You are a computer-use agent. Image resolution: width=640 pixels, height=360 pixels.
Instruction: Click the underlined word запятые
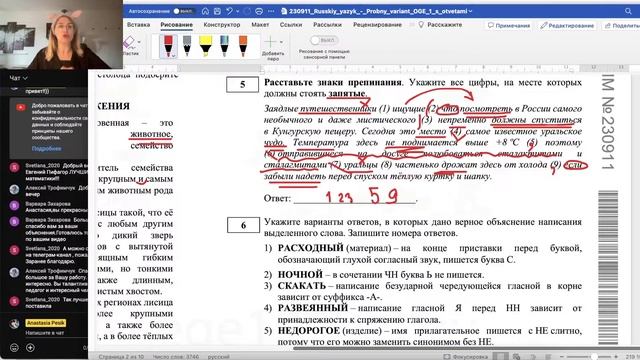pos(347,93)
